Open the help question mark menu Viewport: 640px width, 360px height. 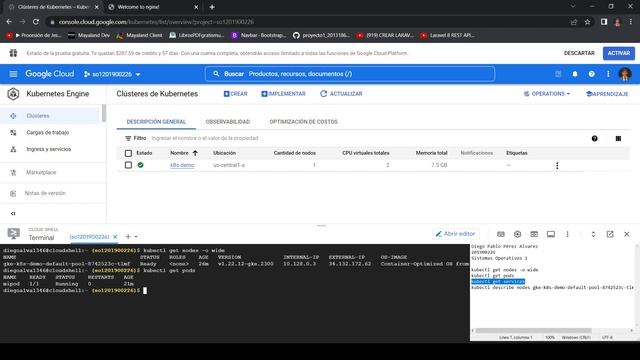(x=591, y=74)
